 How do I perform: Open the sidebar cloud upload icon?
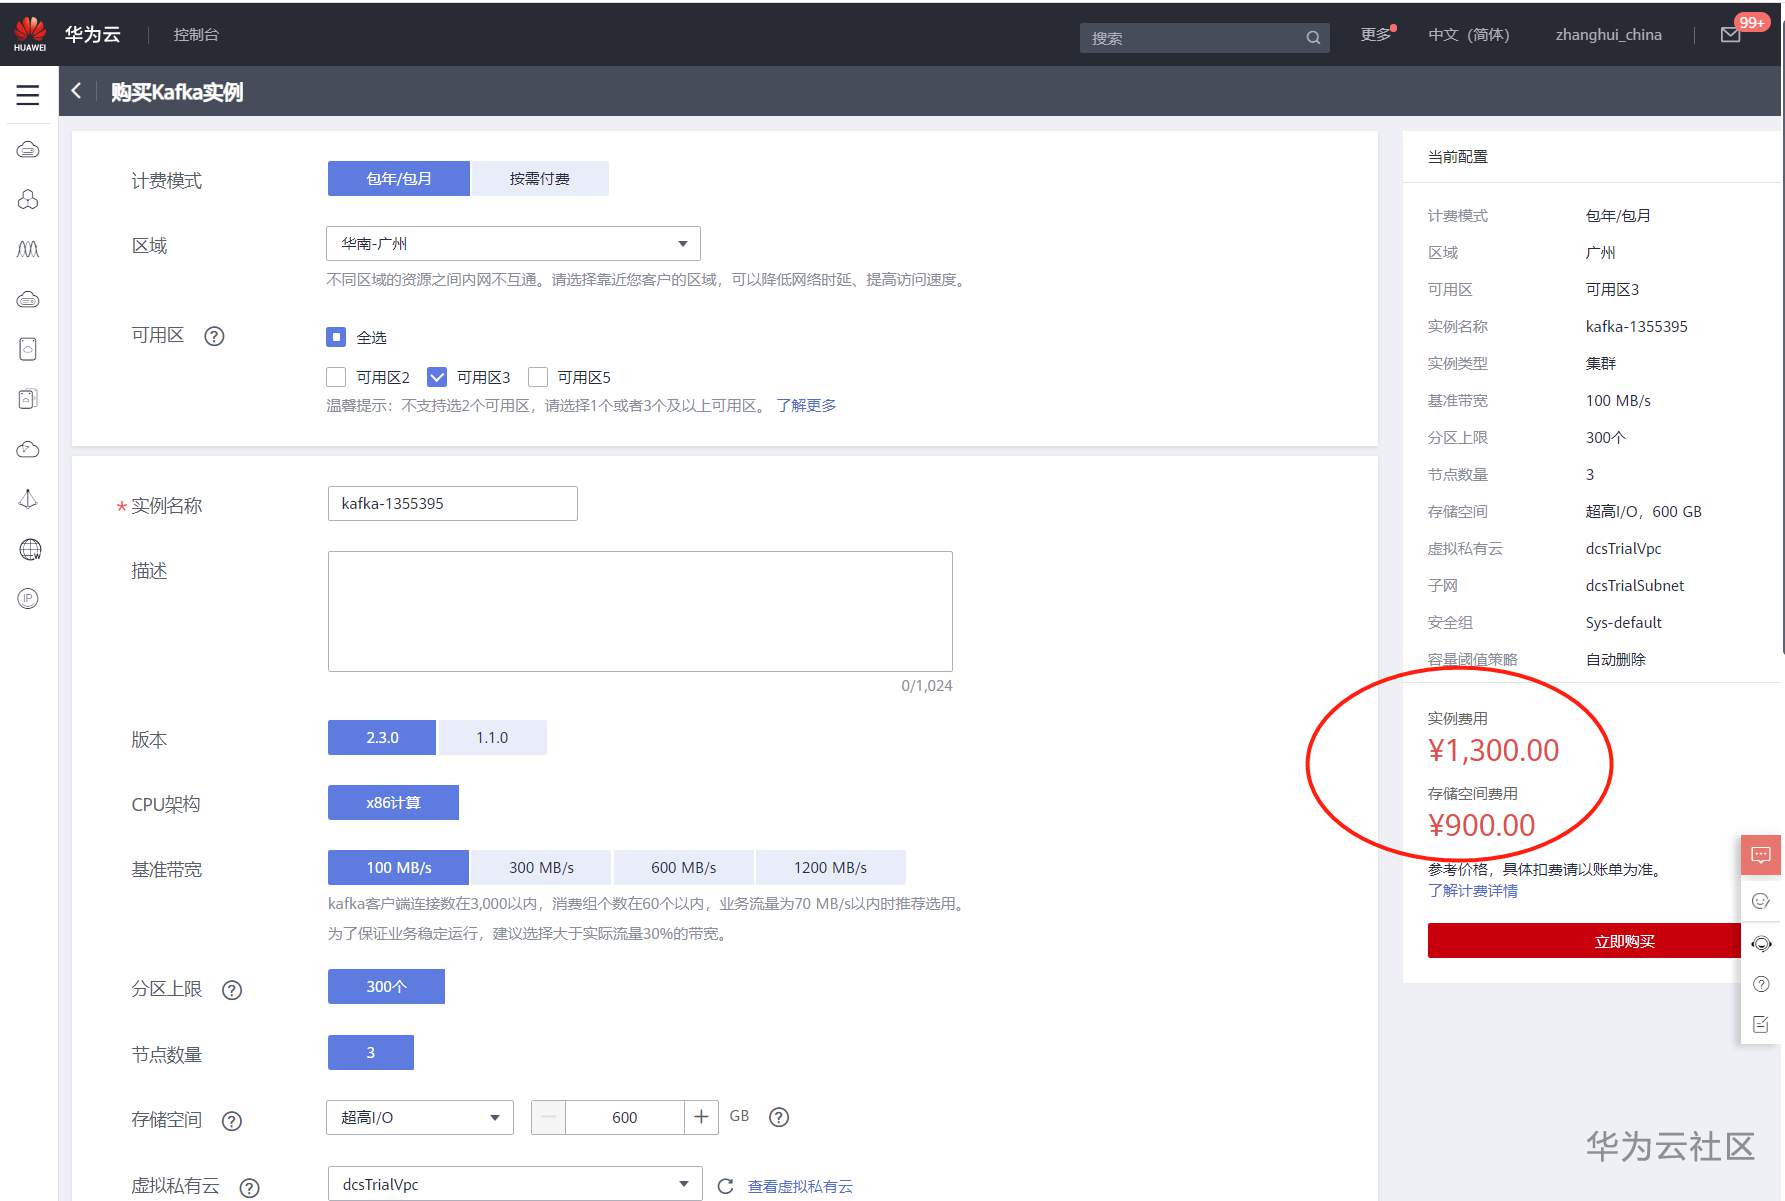click(28, 449)
